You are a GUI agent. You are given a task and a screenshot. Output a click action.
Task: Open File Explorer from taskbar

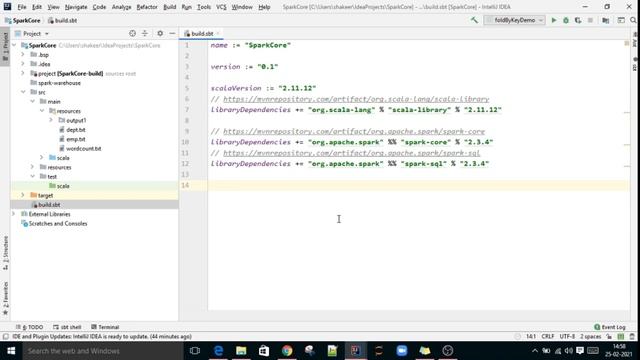[x=241, y=351]
